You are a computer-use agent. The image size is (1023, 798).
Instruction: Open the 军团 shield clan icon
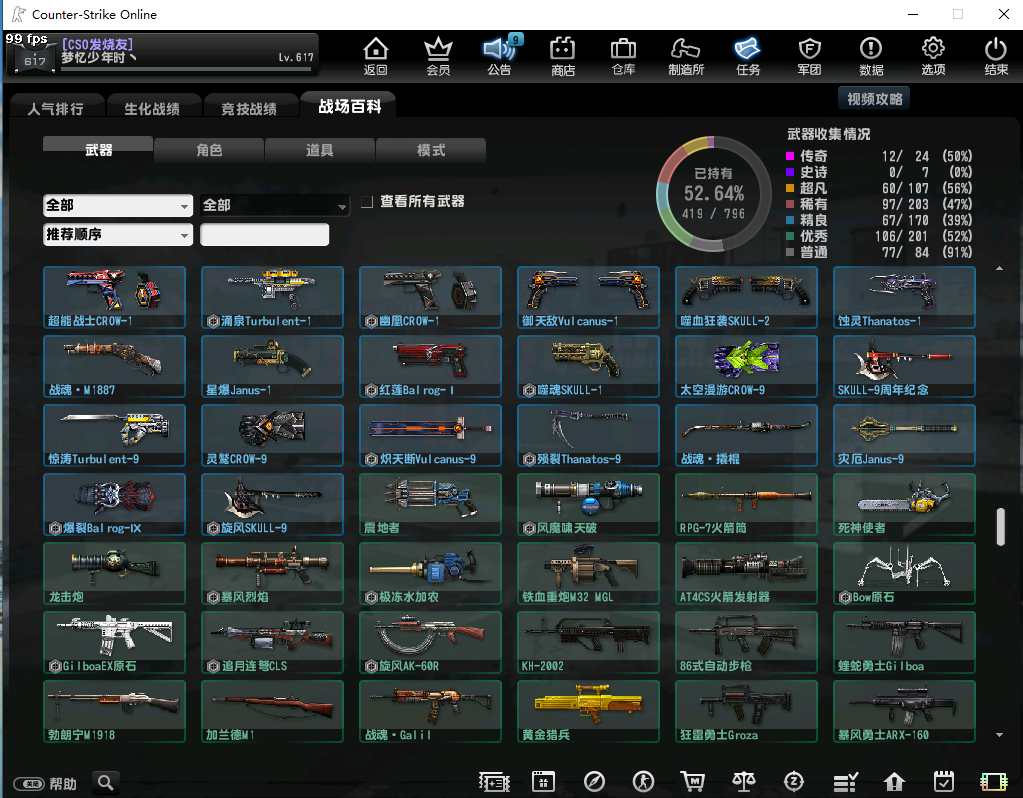coord(809,55)
